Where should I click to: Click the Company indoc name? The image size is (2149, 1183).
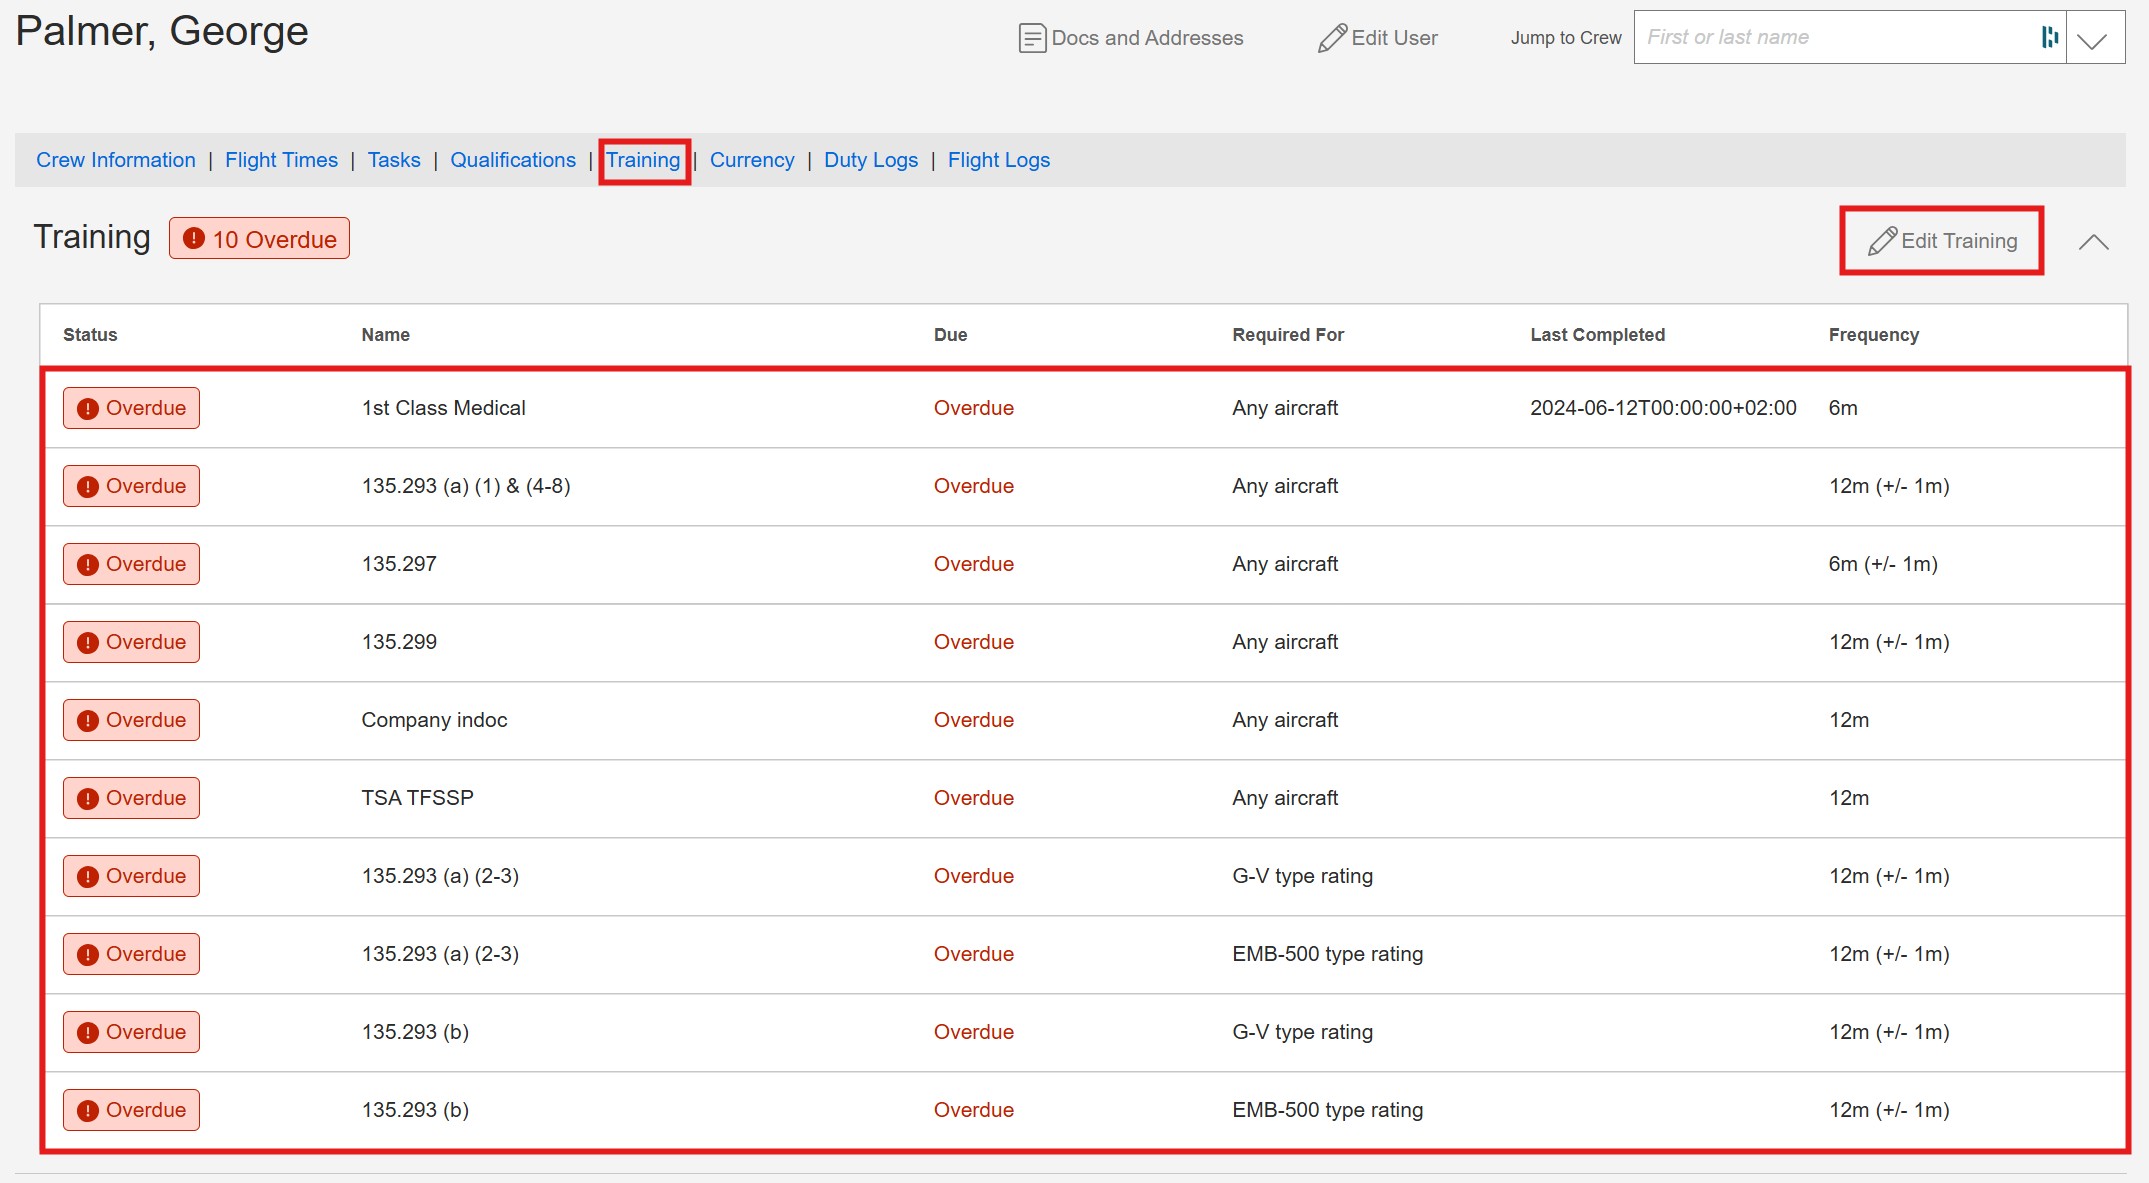[434, 720]
